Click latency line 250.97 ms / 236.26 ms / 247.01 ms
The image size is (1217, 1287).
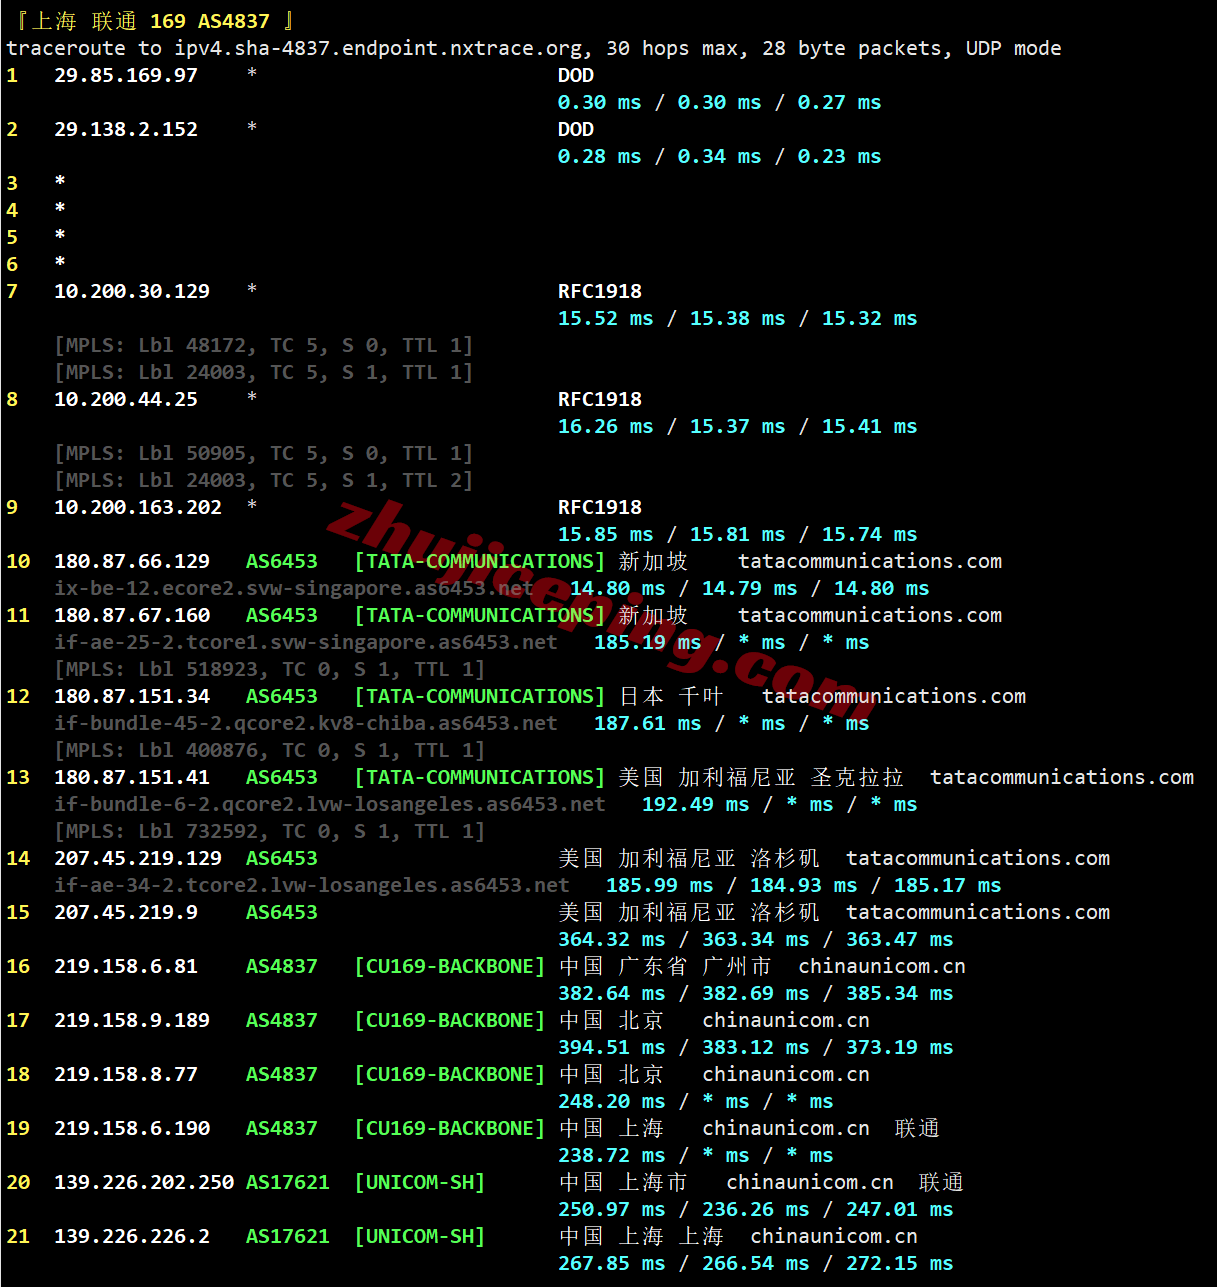coord(755,1209)
